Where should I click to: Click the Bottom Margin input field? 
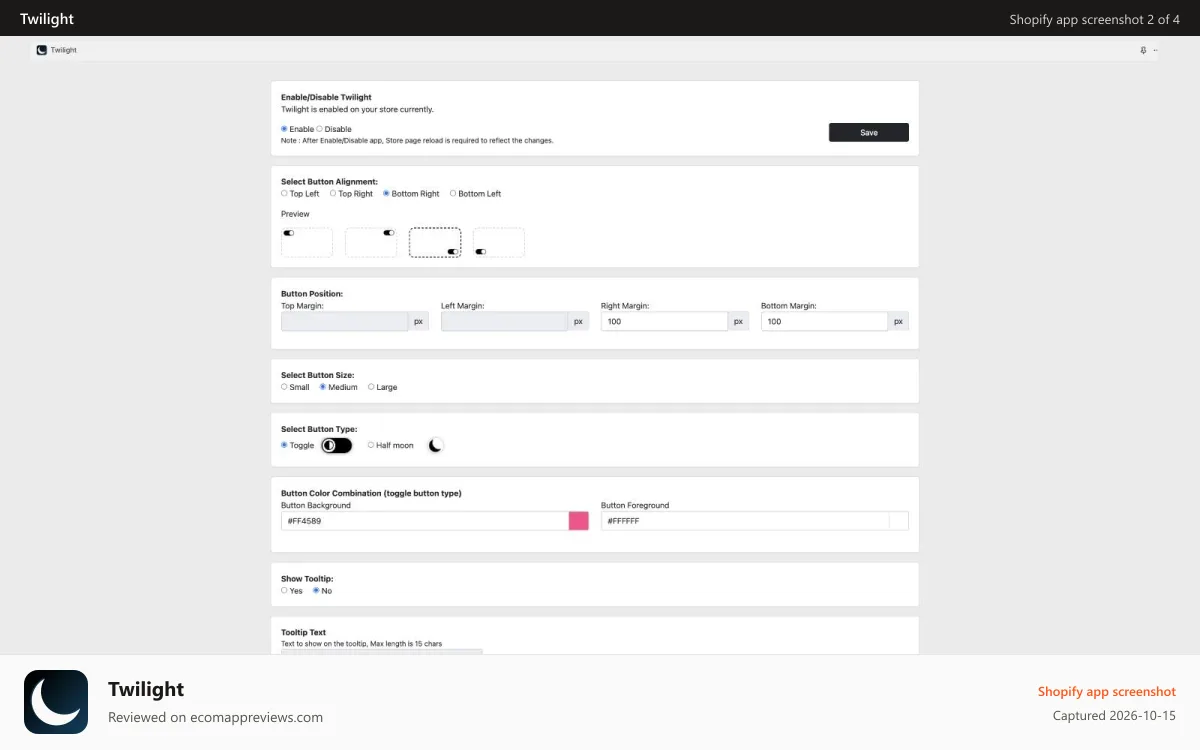click(x=824, y=321)
